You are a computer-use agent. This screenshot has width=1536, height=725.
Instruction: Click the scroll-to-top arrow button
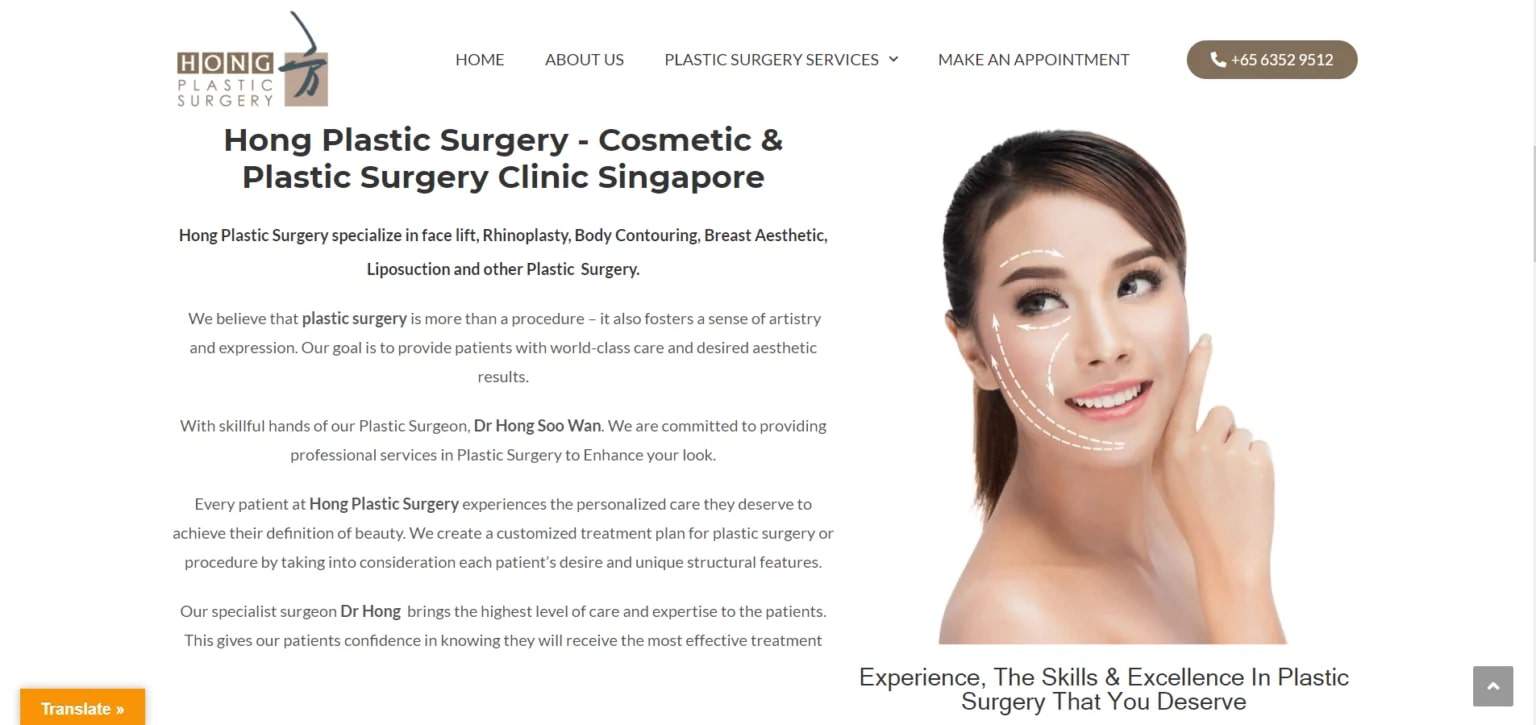point(1493,686)
